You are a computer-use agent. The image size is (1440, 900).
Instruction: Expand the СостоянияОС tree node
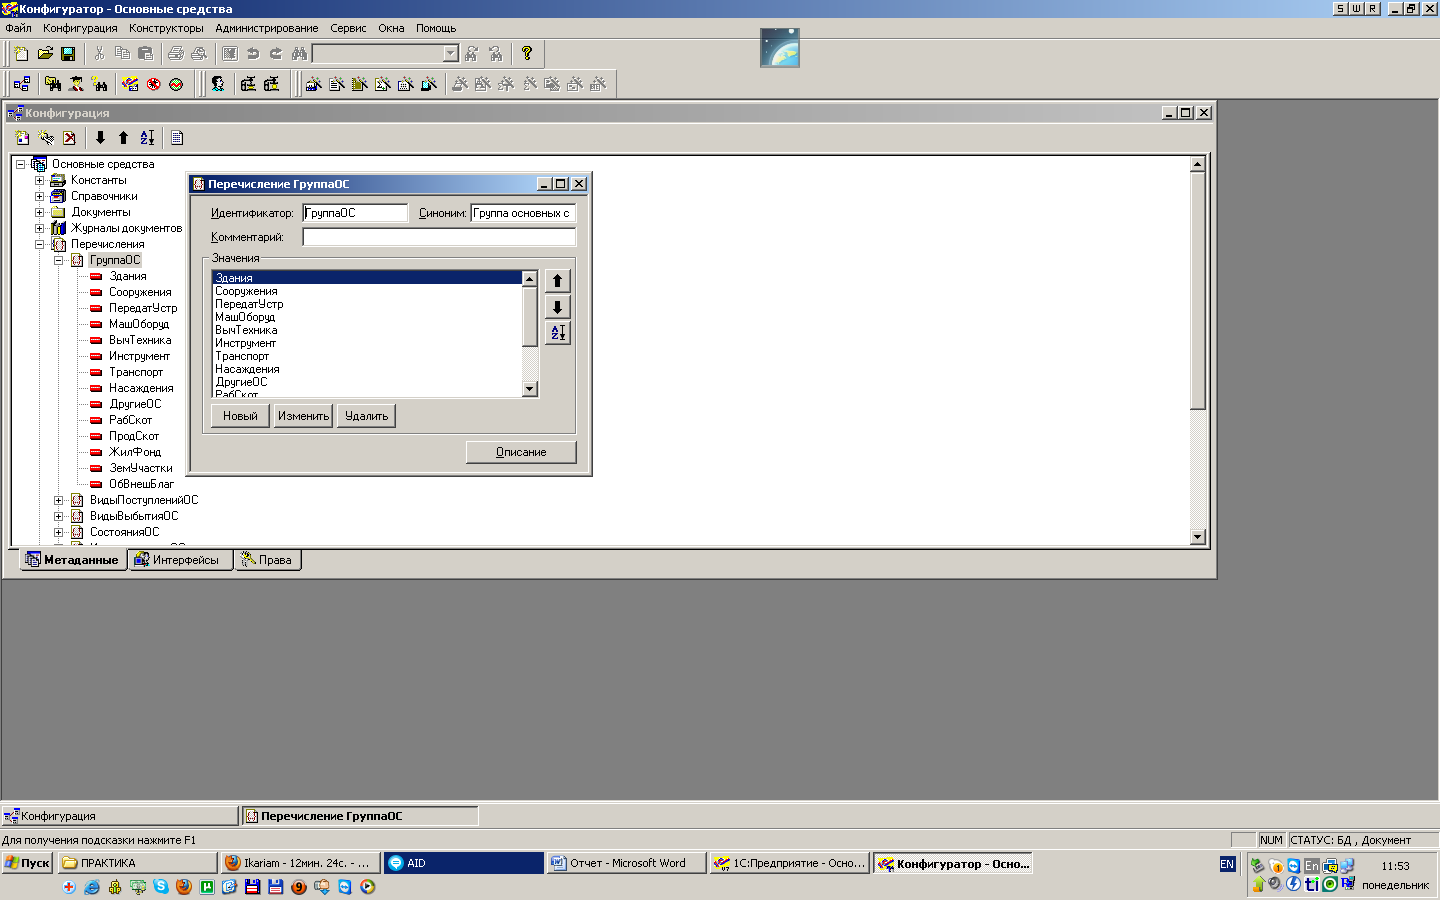[58, 532]
